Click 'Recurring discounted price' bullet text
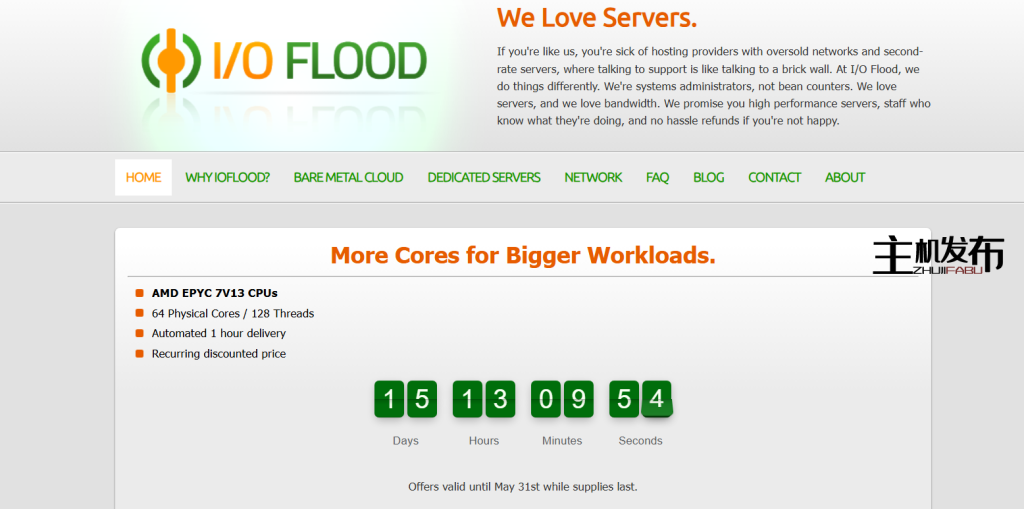Viewport: 1024px width, 509px height. tap(219, 353)
